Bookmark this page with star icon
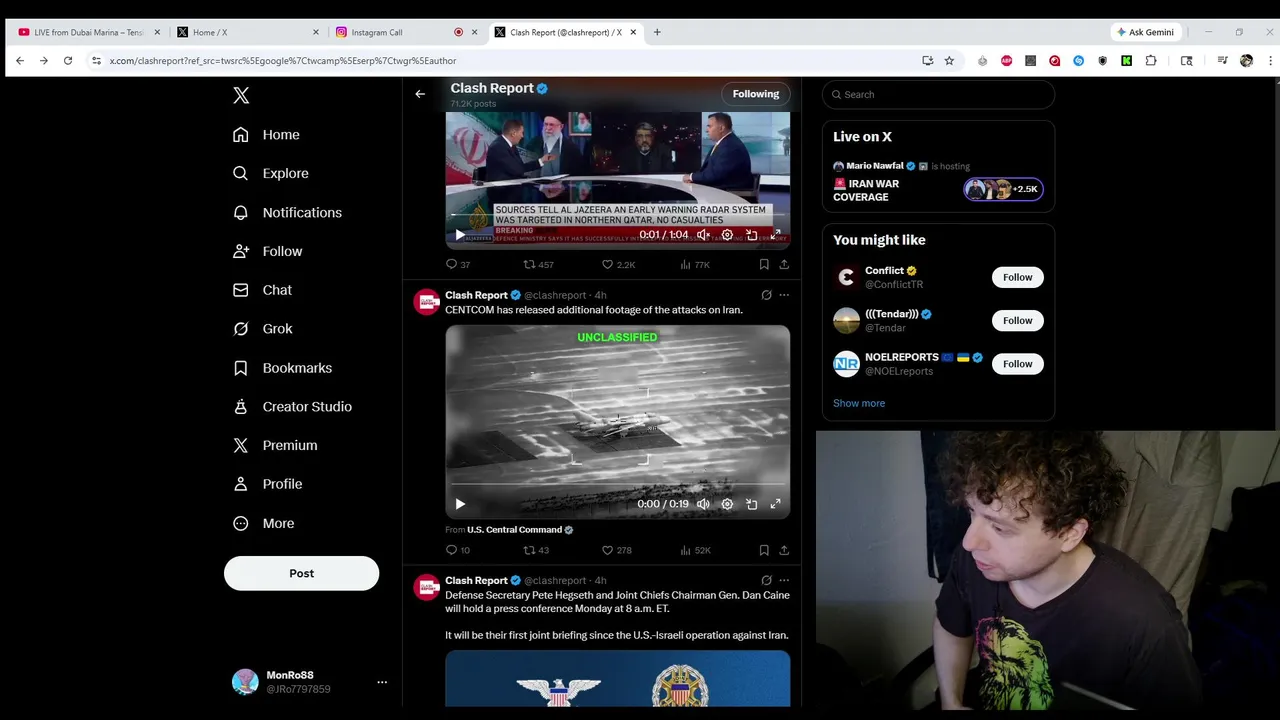 pyautogui.click(x=949, y=61)
